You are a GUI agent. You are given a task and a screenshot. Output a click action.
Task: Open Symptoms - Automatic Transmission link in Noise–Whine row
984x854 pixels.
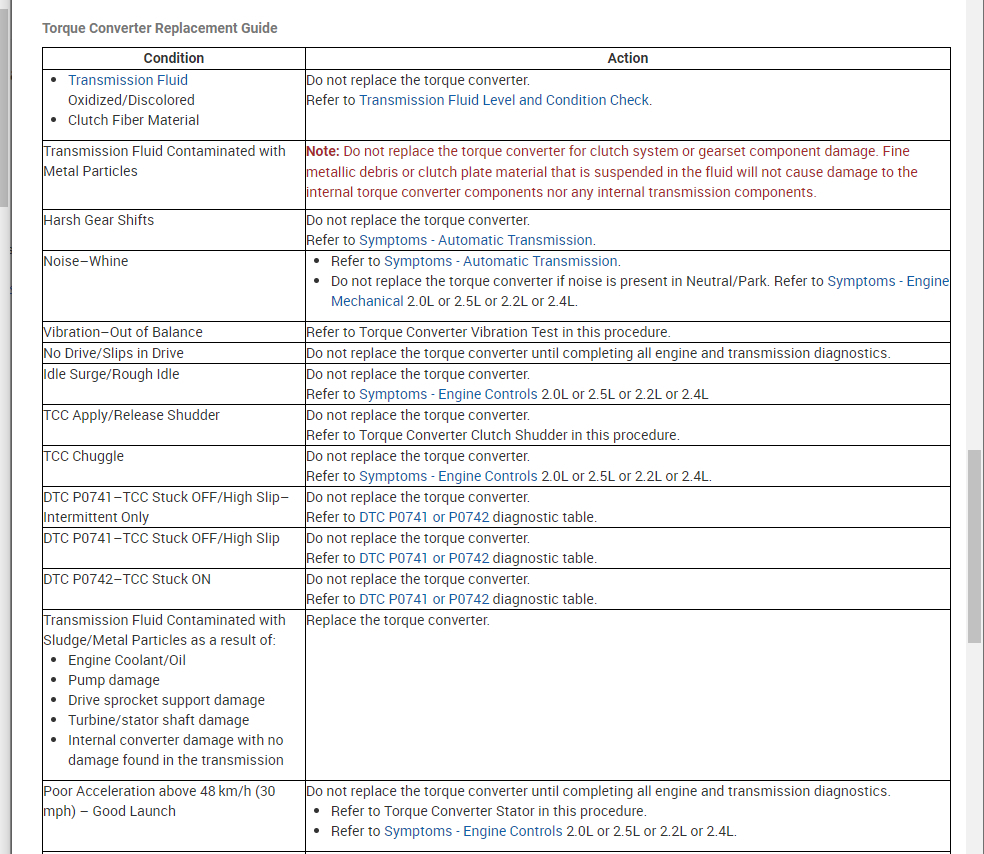(501, 261)
